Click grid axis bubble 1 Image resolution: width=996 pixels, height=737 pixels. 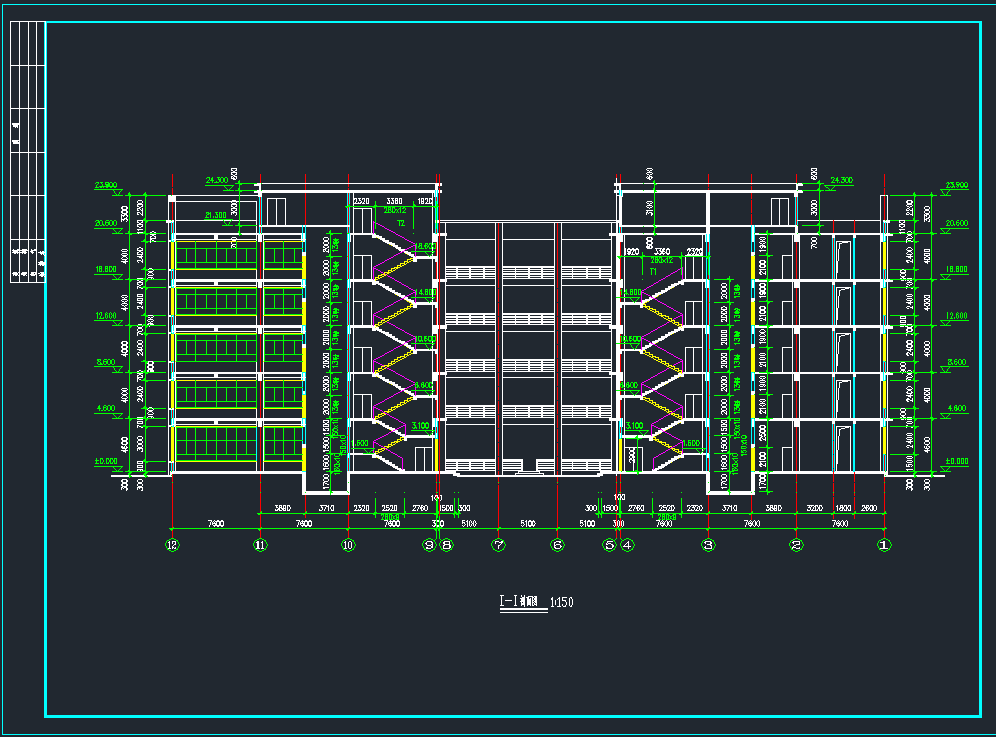pos(883,545)
